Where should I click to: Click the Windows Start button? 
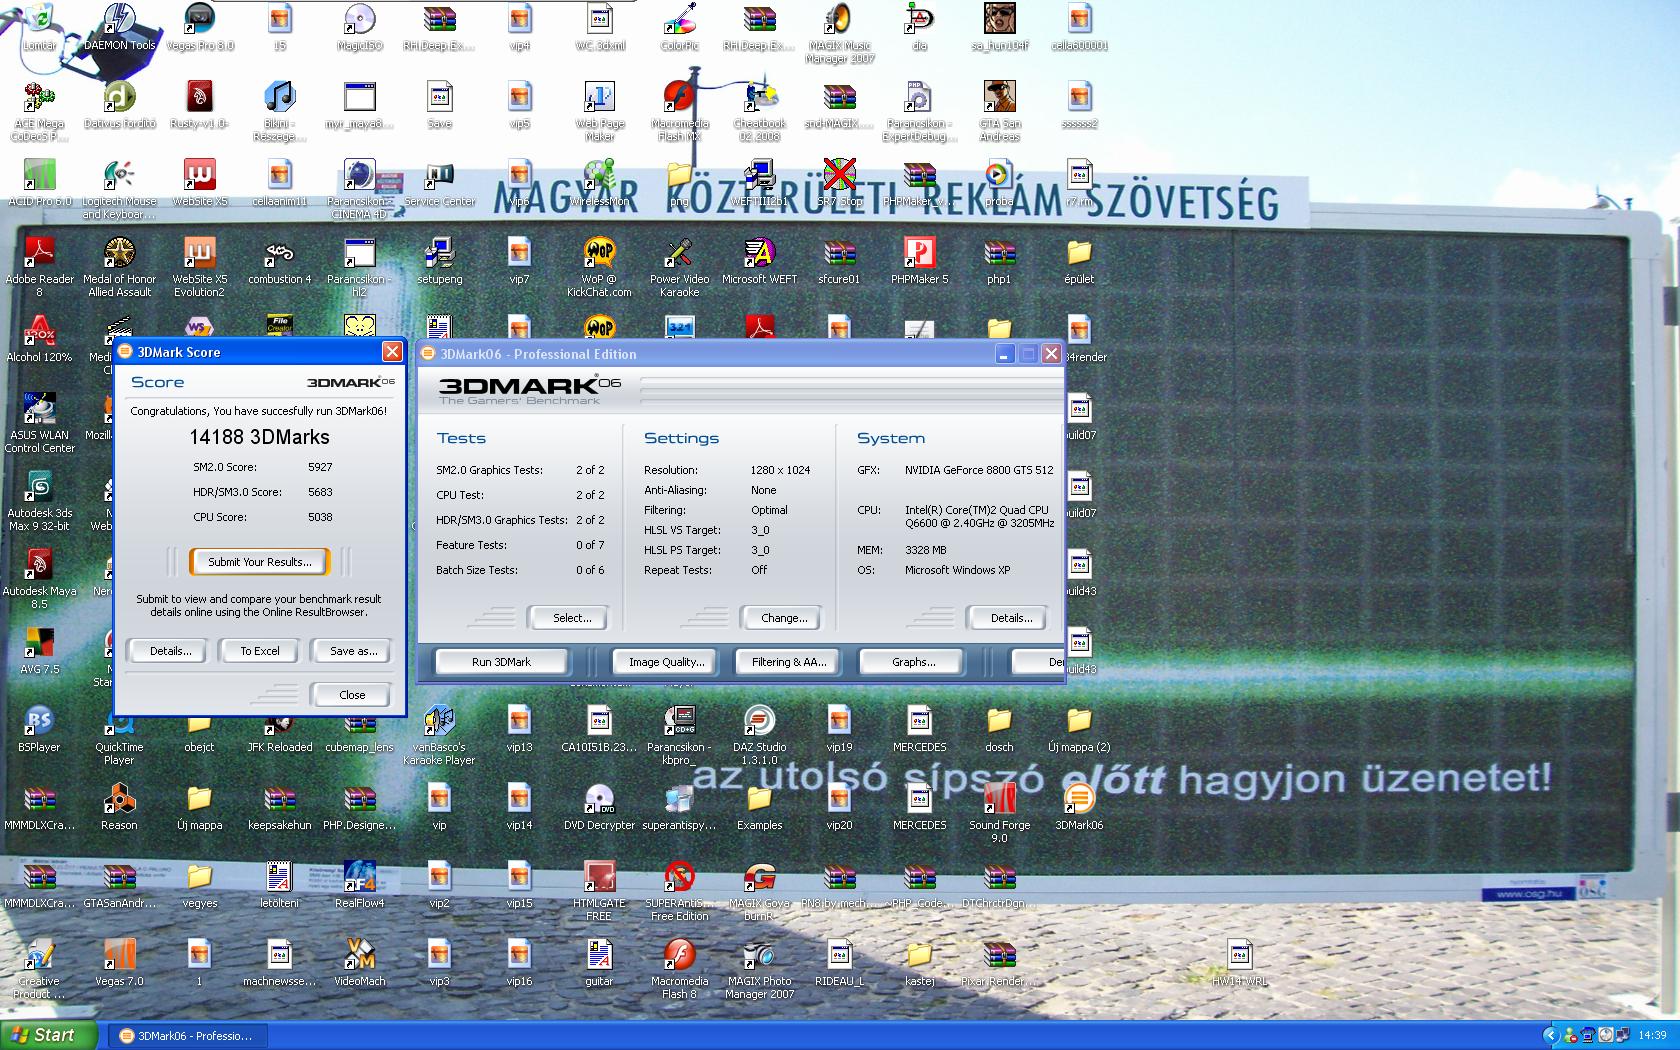[x=49, y=1035]
